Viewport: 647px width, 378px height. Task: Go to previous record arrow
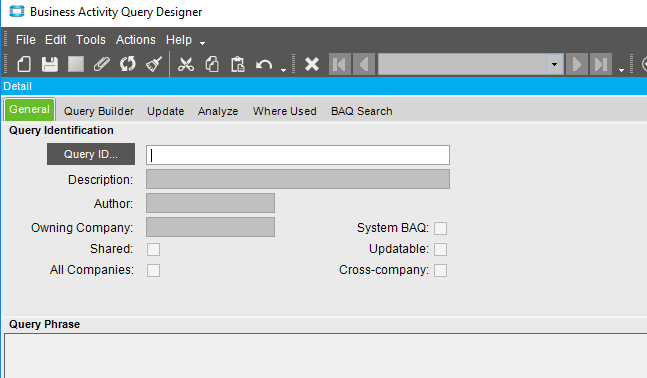(x=364, y=64)
